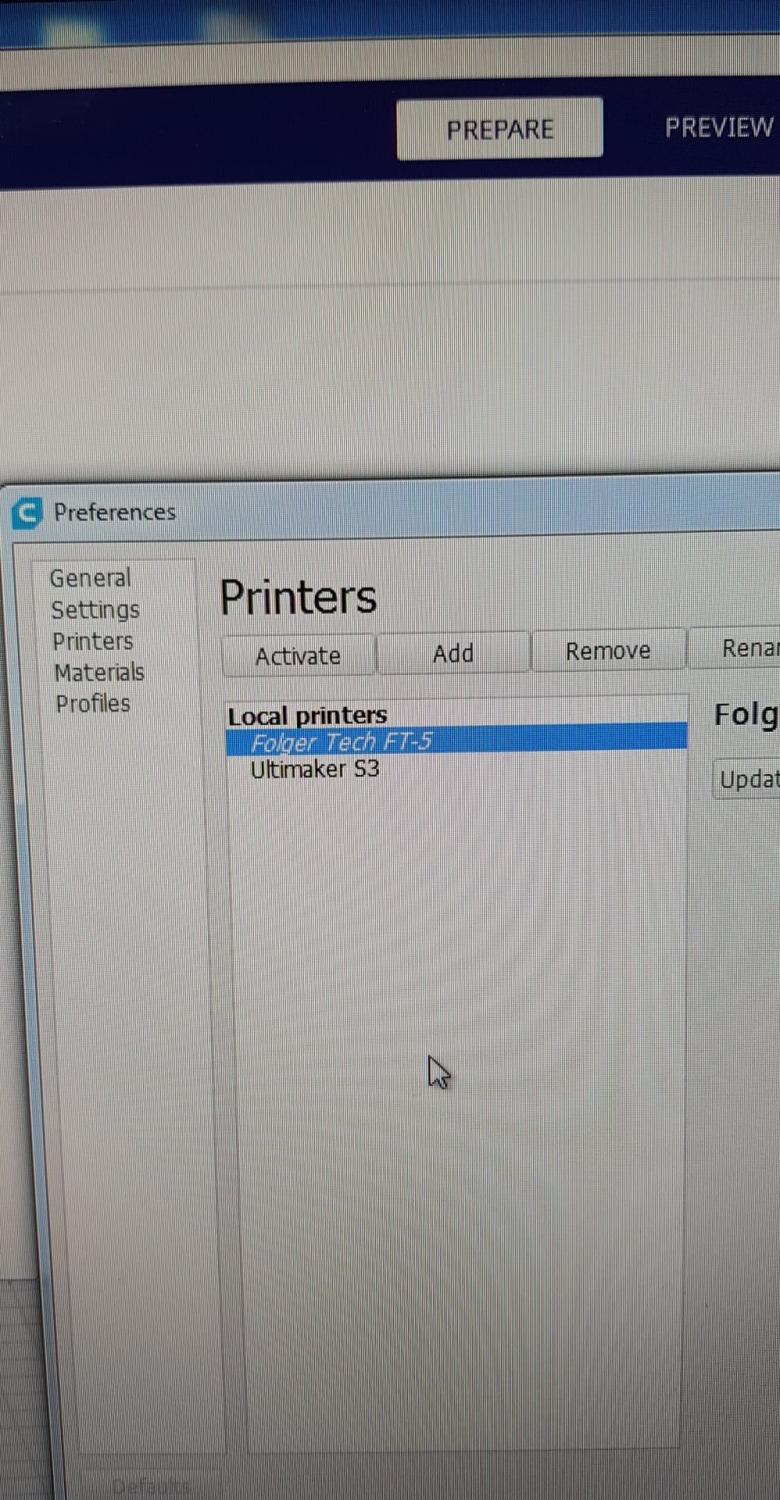This screenshot has height=1500, width=780.
Task: Open the Settings preferences page
Action: [x=95, y=609]
